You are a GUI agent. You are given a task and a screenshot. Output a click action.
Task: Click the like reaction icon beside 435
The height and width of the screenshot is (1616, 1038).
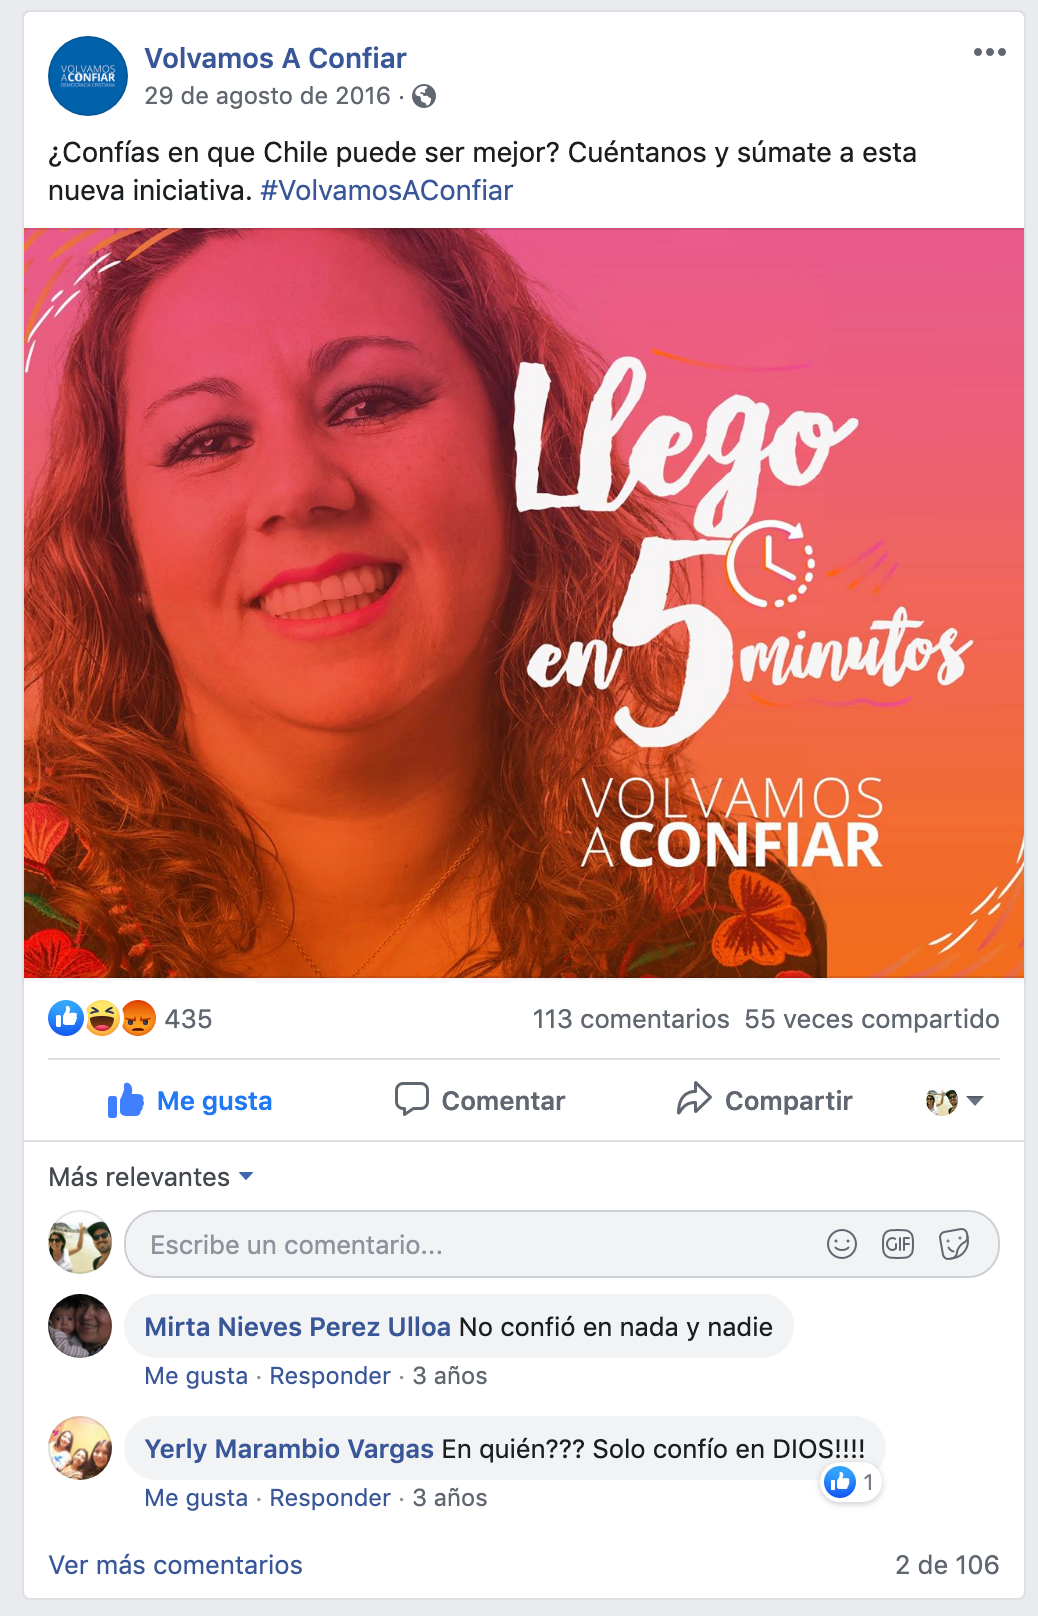[66, 1018]
